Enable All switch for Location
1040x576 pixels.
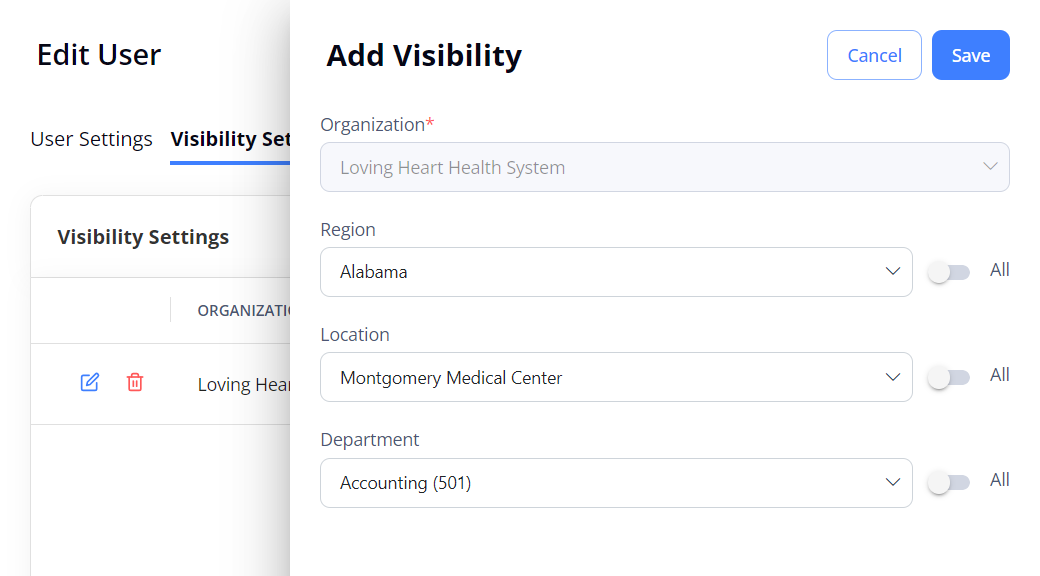(x=948, y=377)
